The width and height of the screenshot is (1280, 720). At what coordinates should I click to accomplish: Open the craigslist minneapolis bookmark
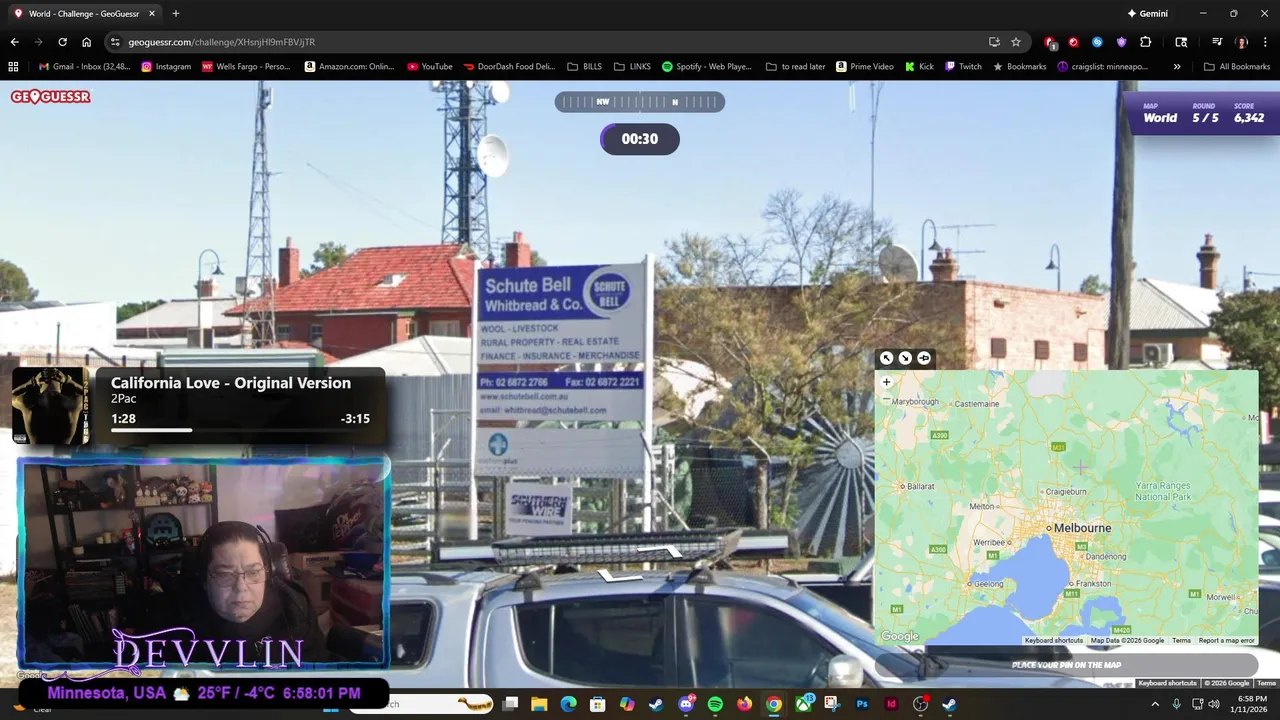coord(1103,67)
